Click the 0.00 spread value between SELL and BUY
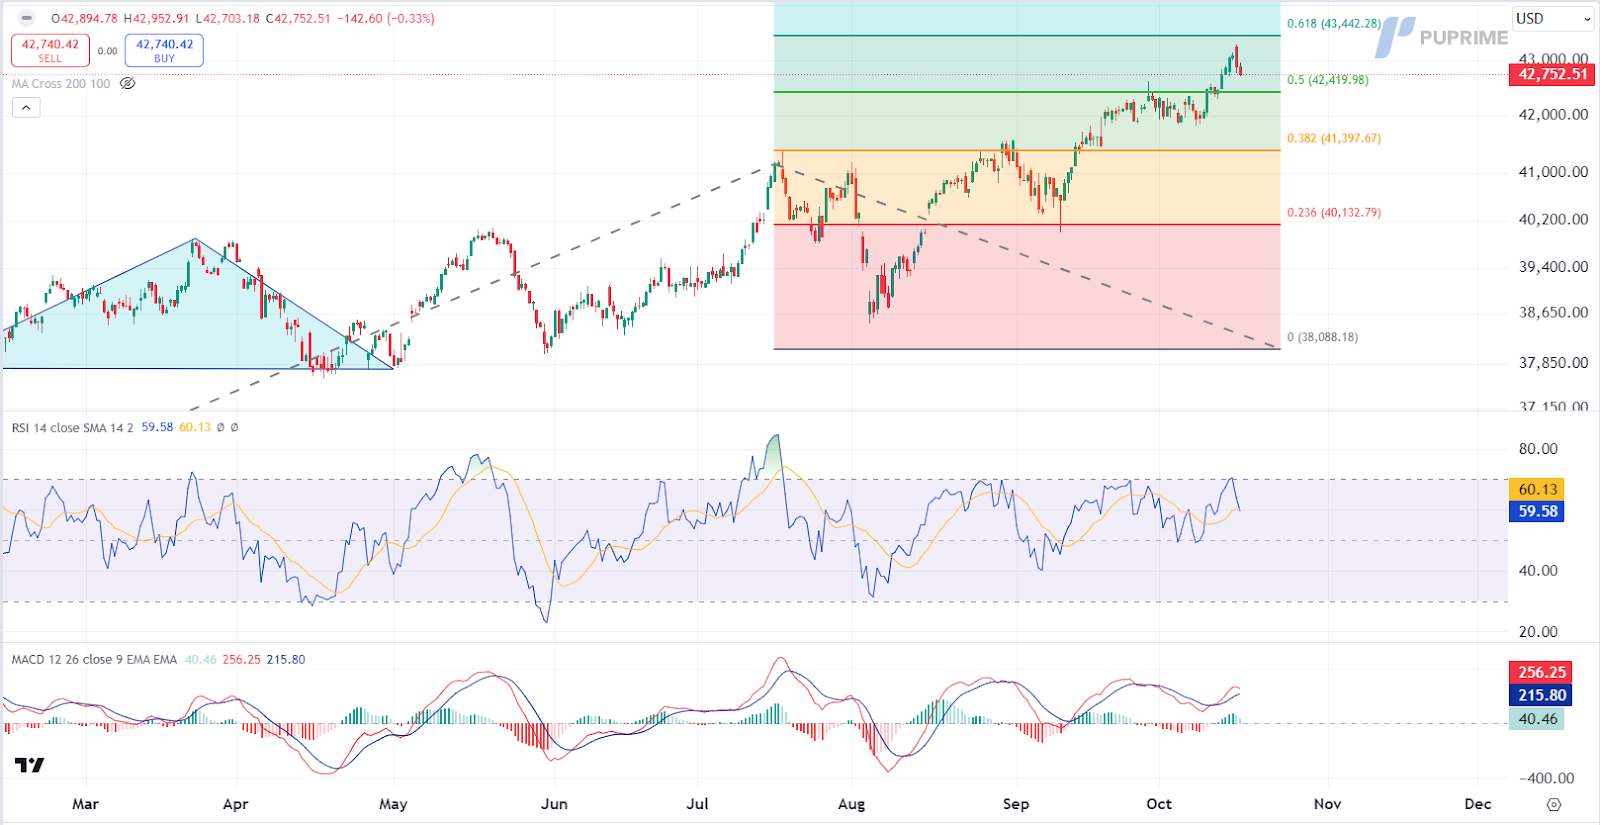 tap(107, 51)
